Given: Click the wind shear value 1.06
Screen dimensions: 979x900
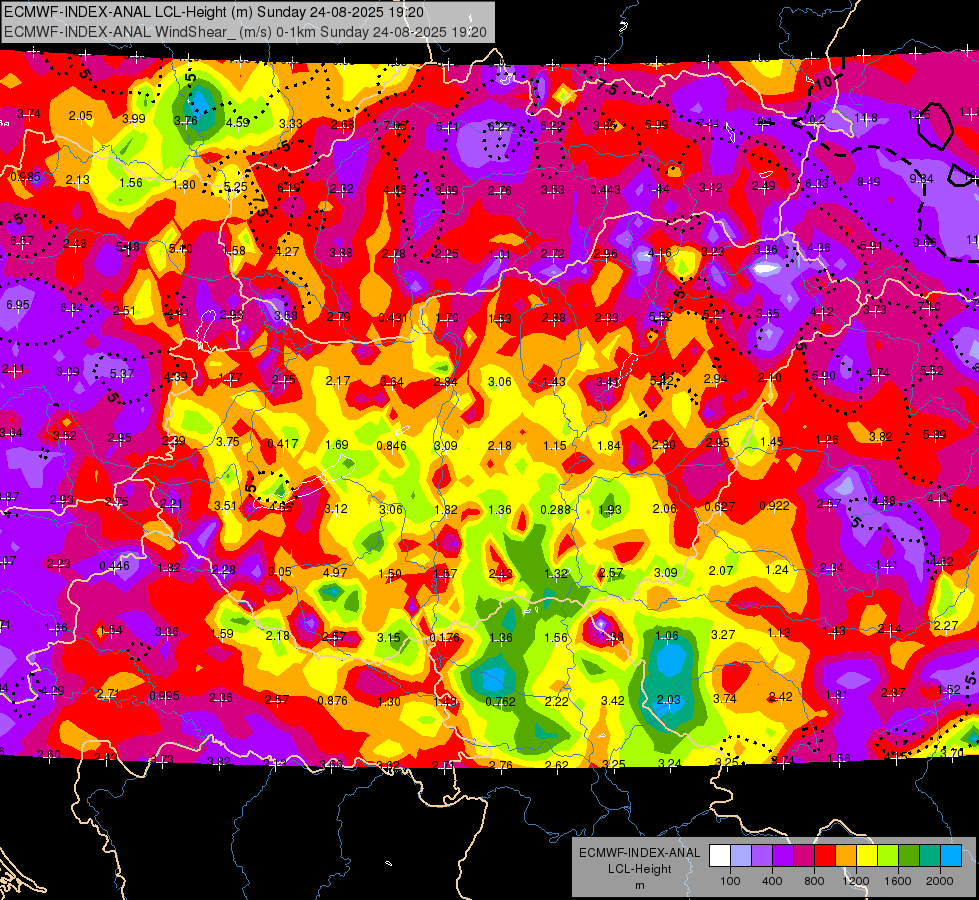Looking at the screenshot, I should 667,636.
